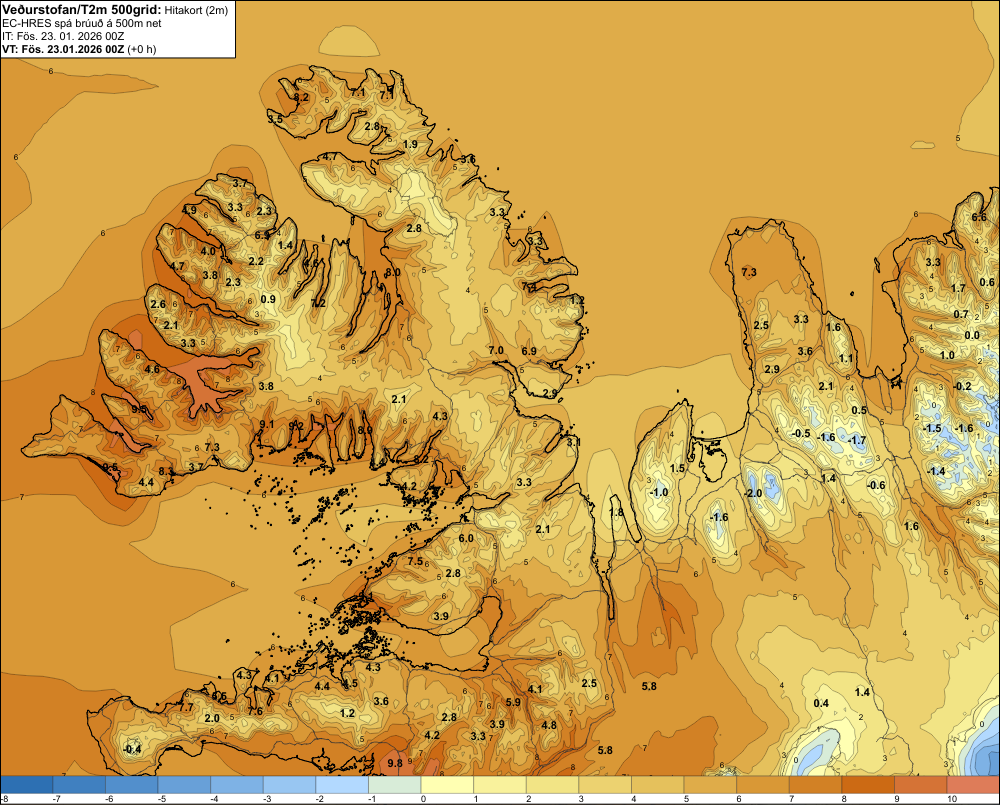Click the '5' legend scale label
1000x805 pixels.
coord(686,799)
